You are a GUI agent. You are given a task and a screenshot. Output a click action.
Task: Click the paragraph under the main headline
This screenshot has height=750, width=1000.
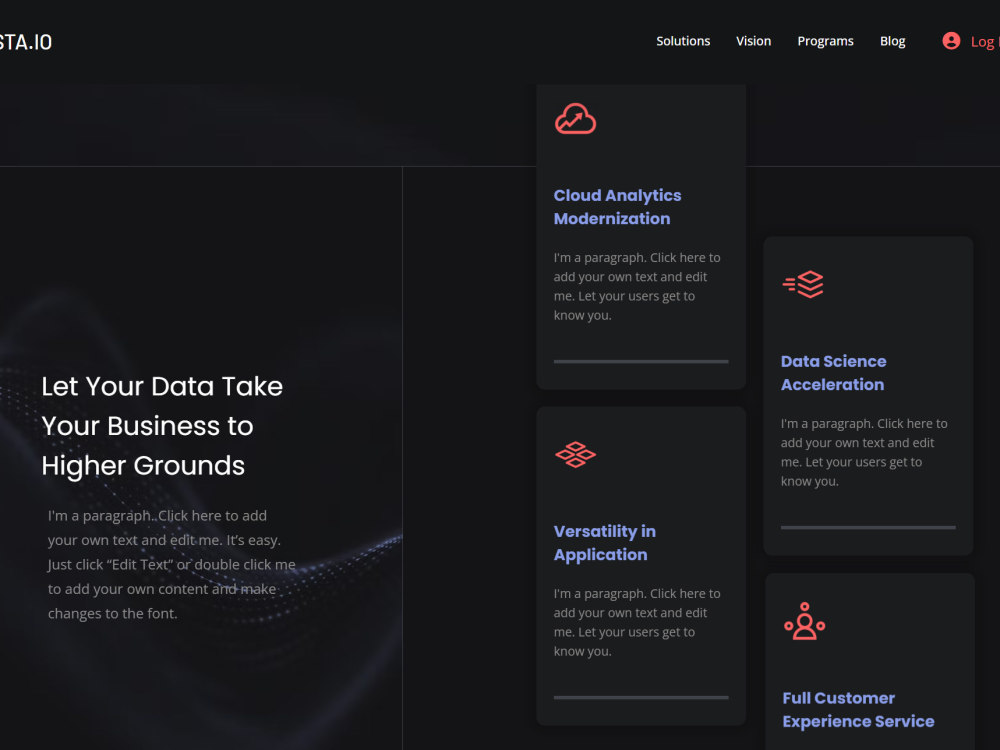(172, 564)
